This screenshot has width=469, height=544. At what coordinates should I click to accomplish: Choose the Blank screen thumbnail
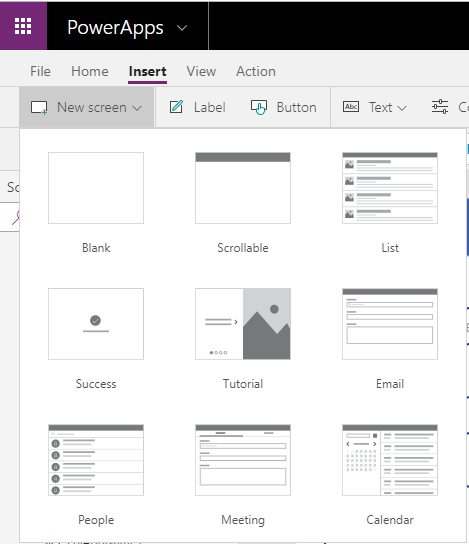pyautogui.click(x=96, y=188)
